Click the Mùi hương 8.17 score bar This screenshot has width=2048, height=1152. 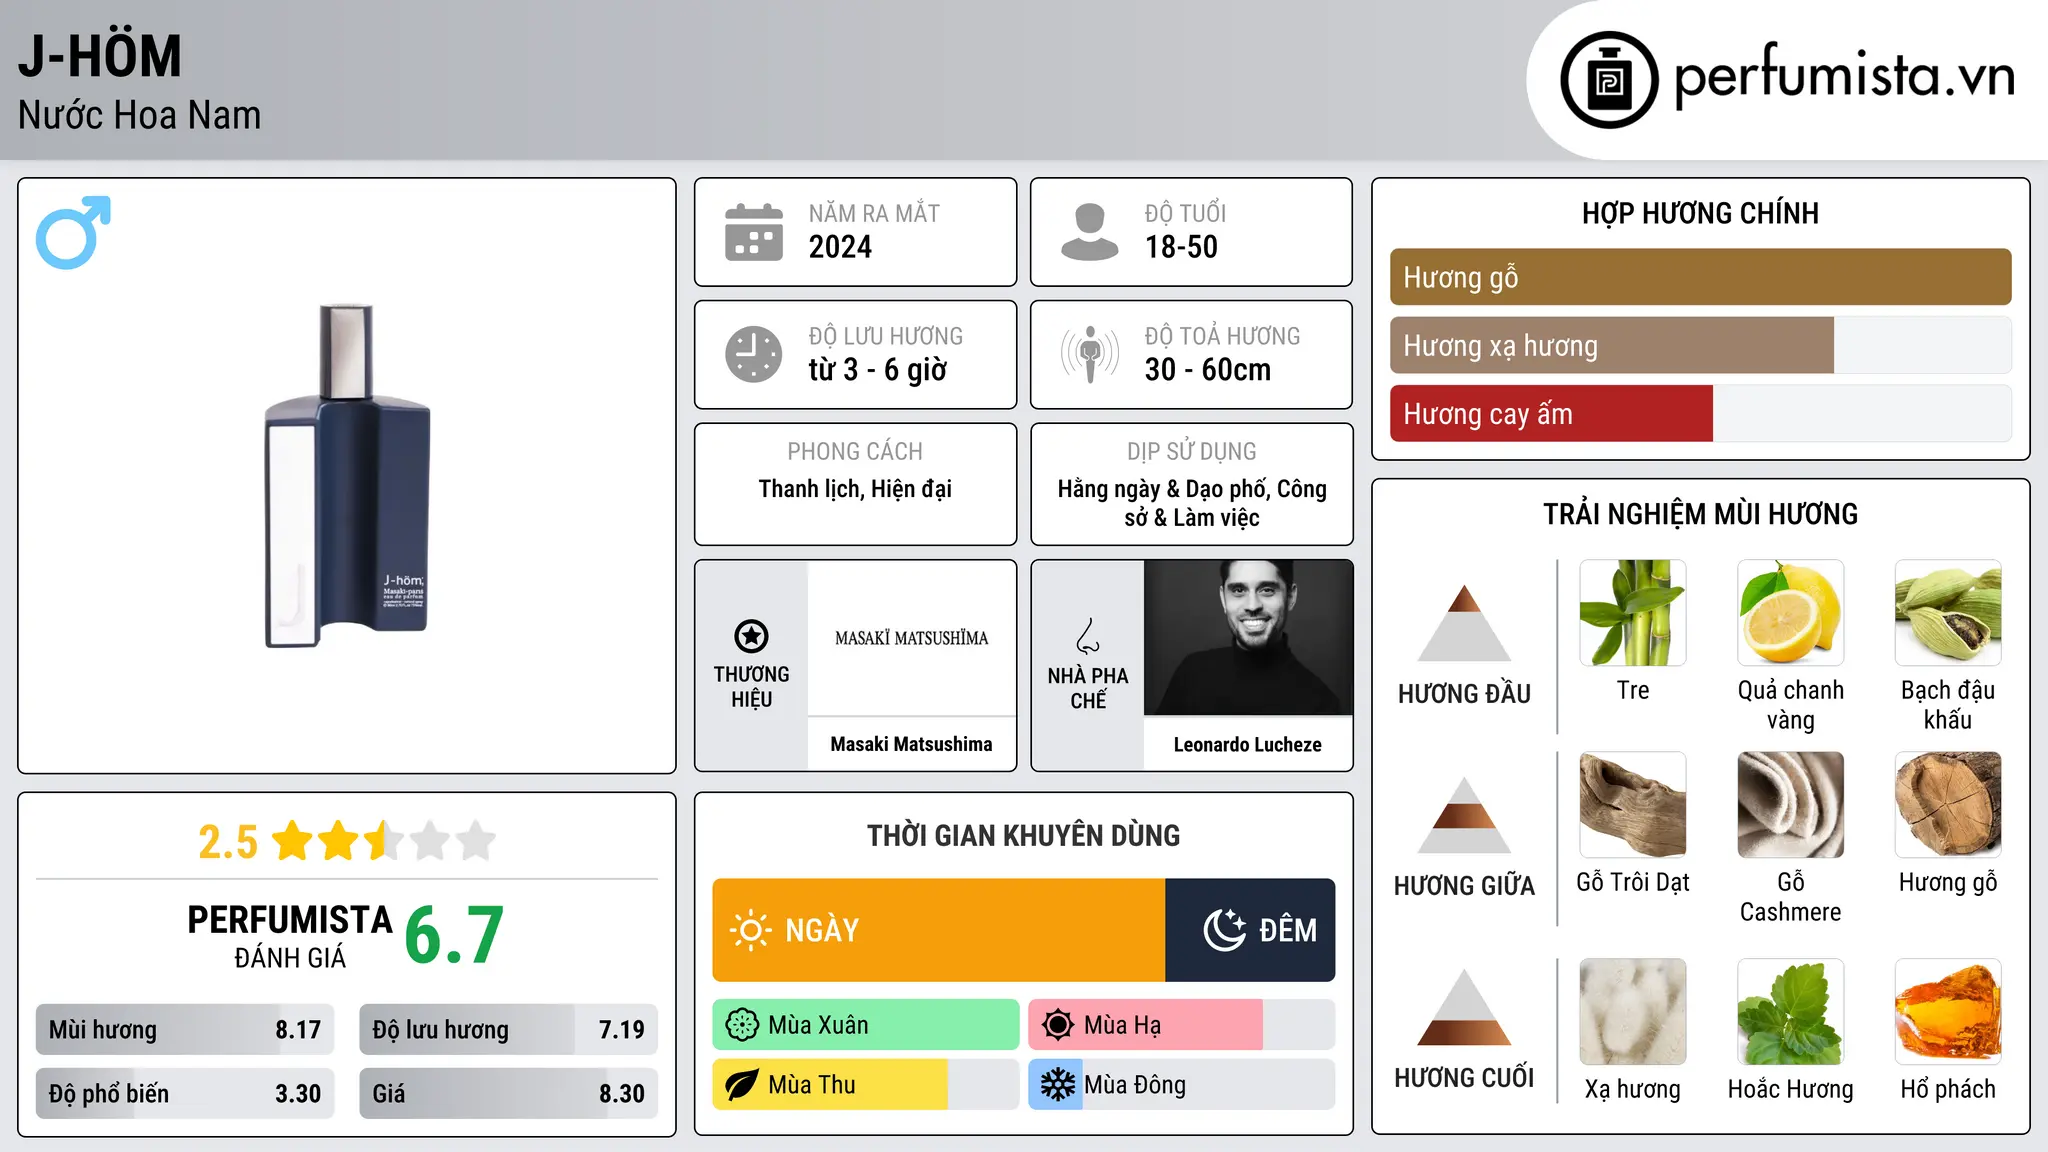tap(185, 1030)
